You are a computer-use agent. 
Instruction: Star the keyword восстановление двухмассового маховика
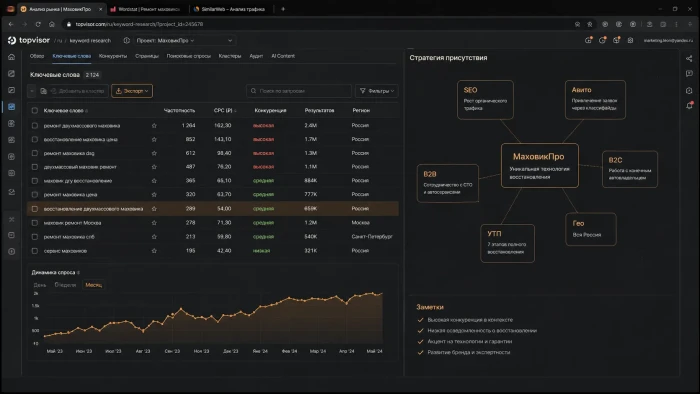point(154,209)
